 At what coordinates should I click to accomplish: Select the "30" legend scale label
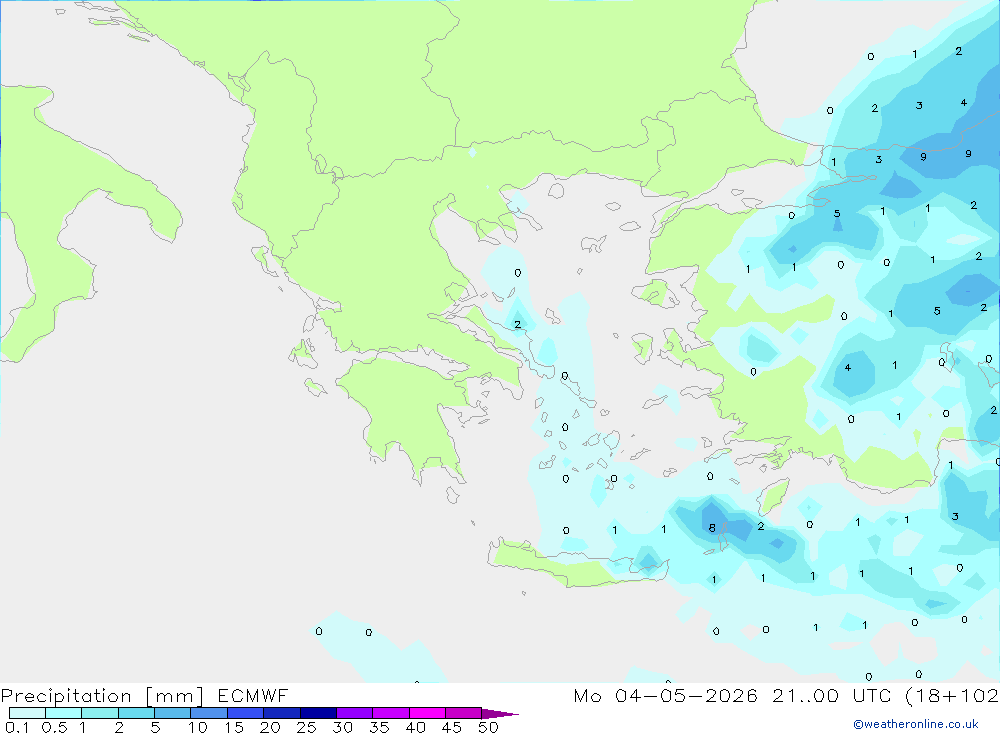point(342,727)
